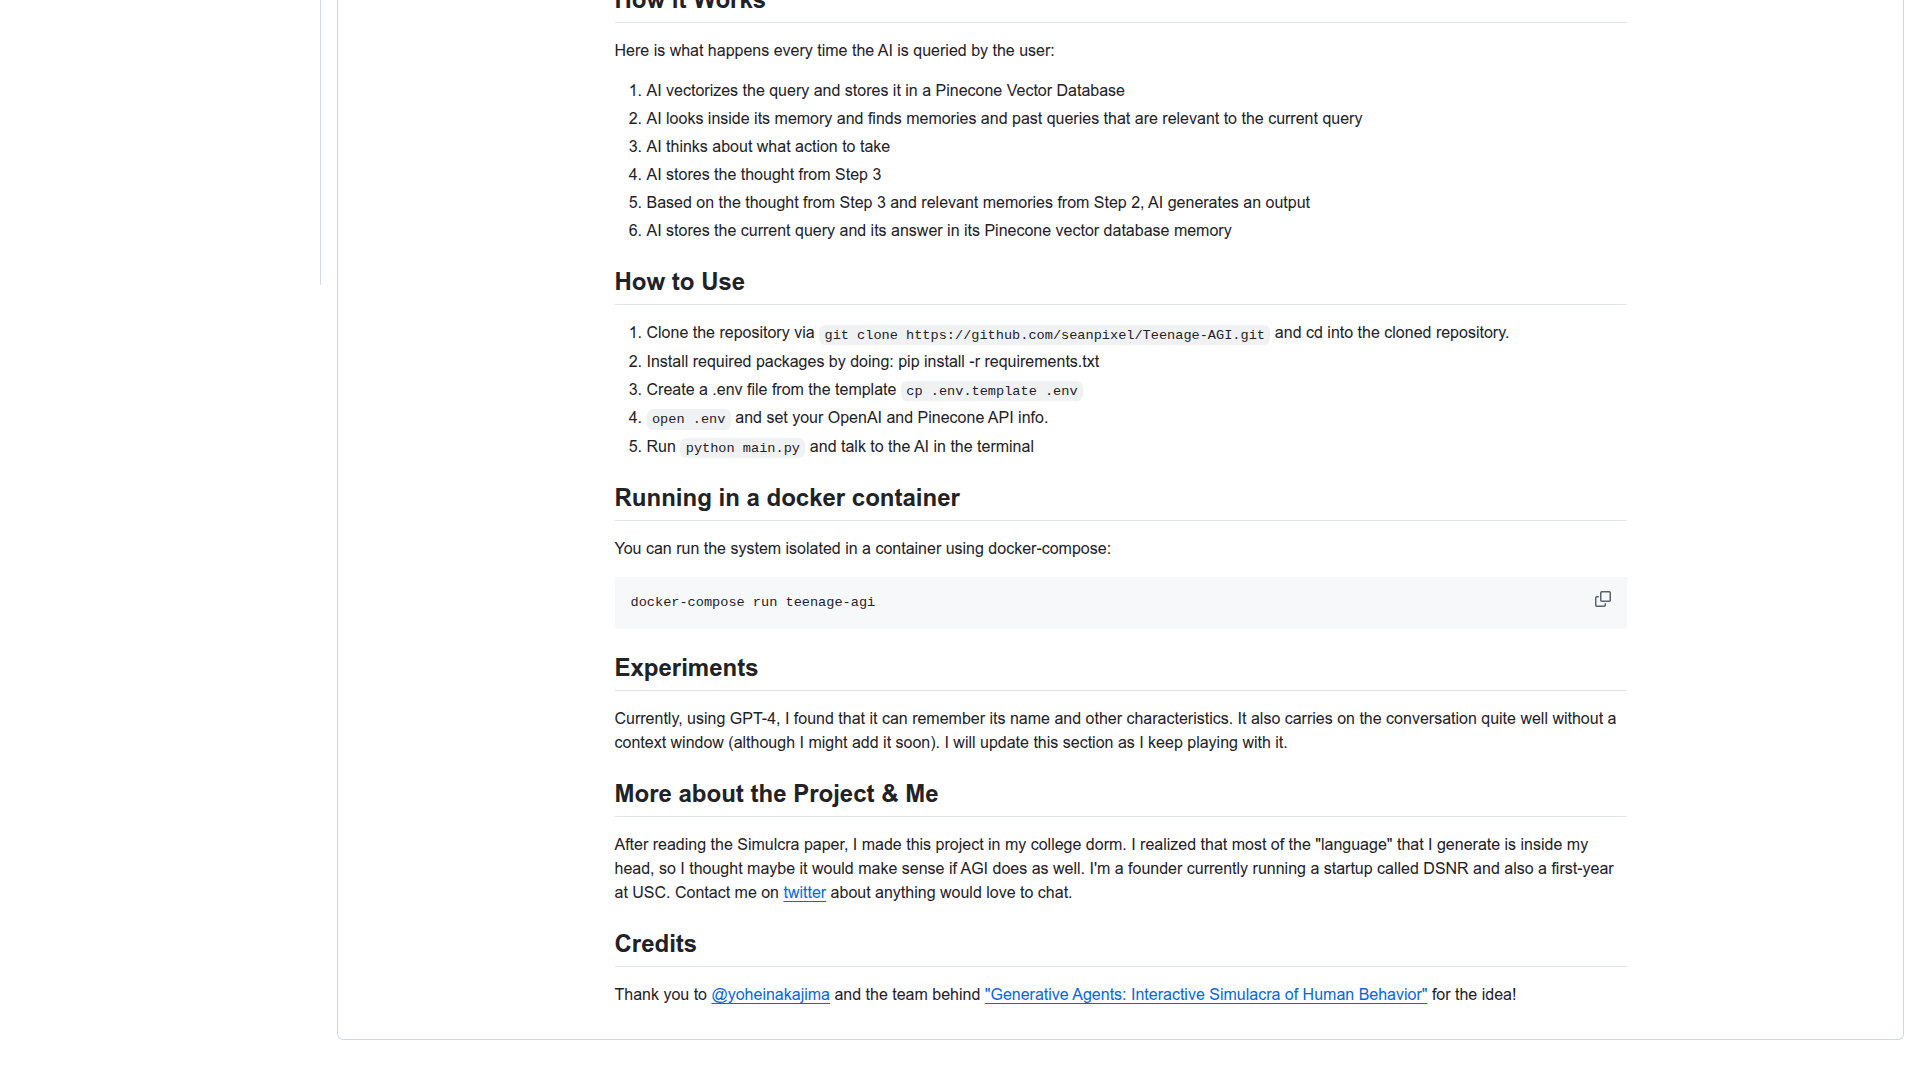Click the "python main.py" code snippet

coord(742,448)
